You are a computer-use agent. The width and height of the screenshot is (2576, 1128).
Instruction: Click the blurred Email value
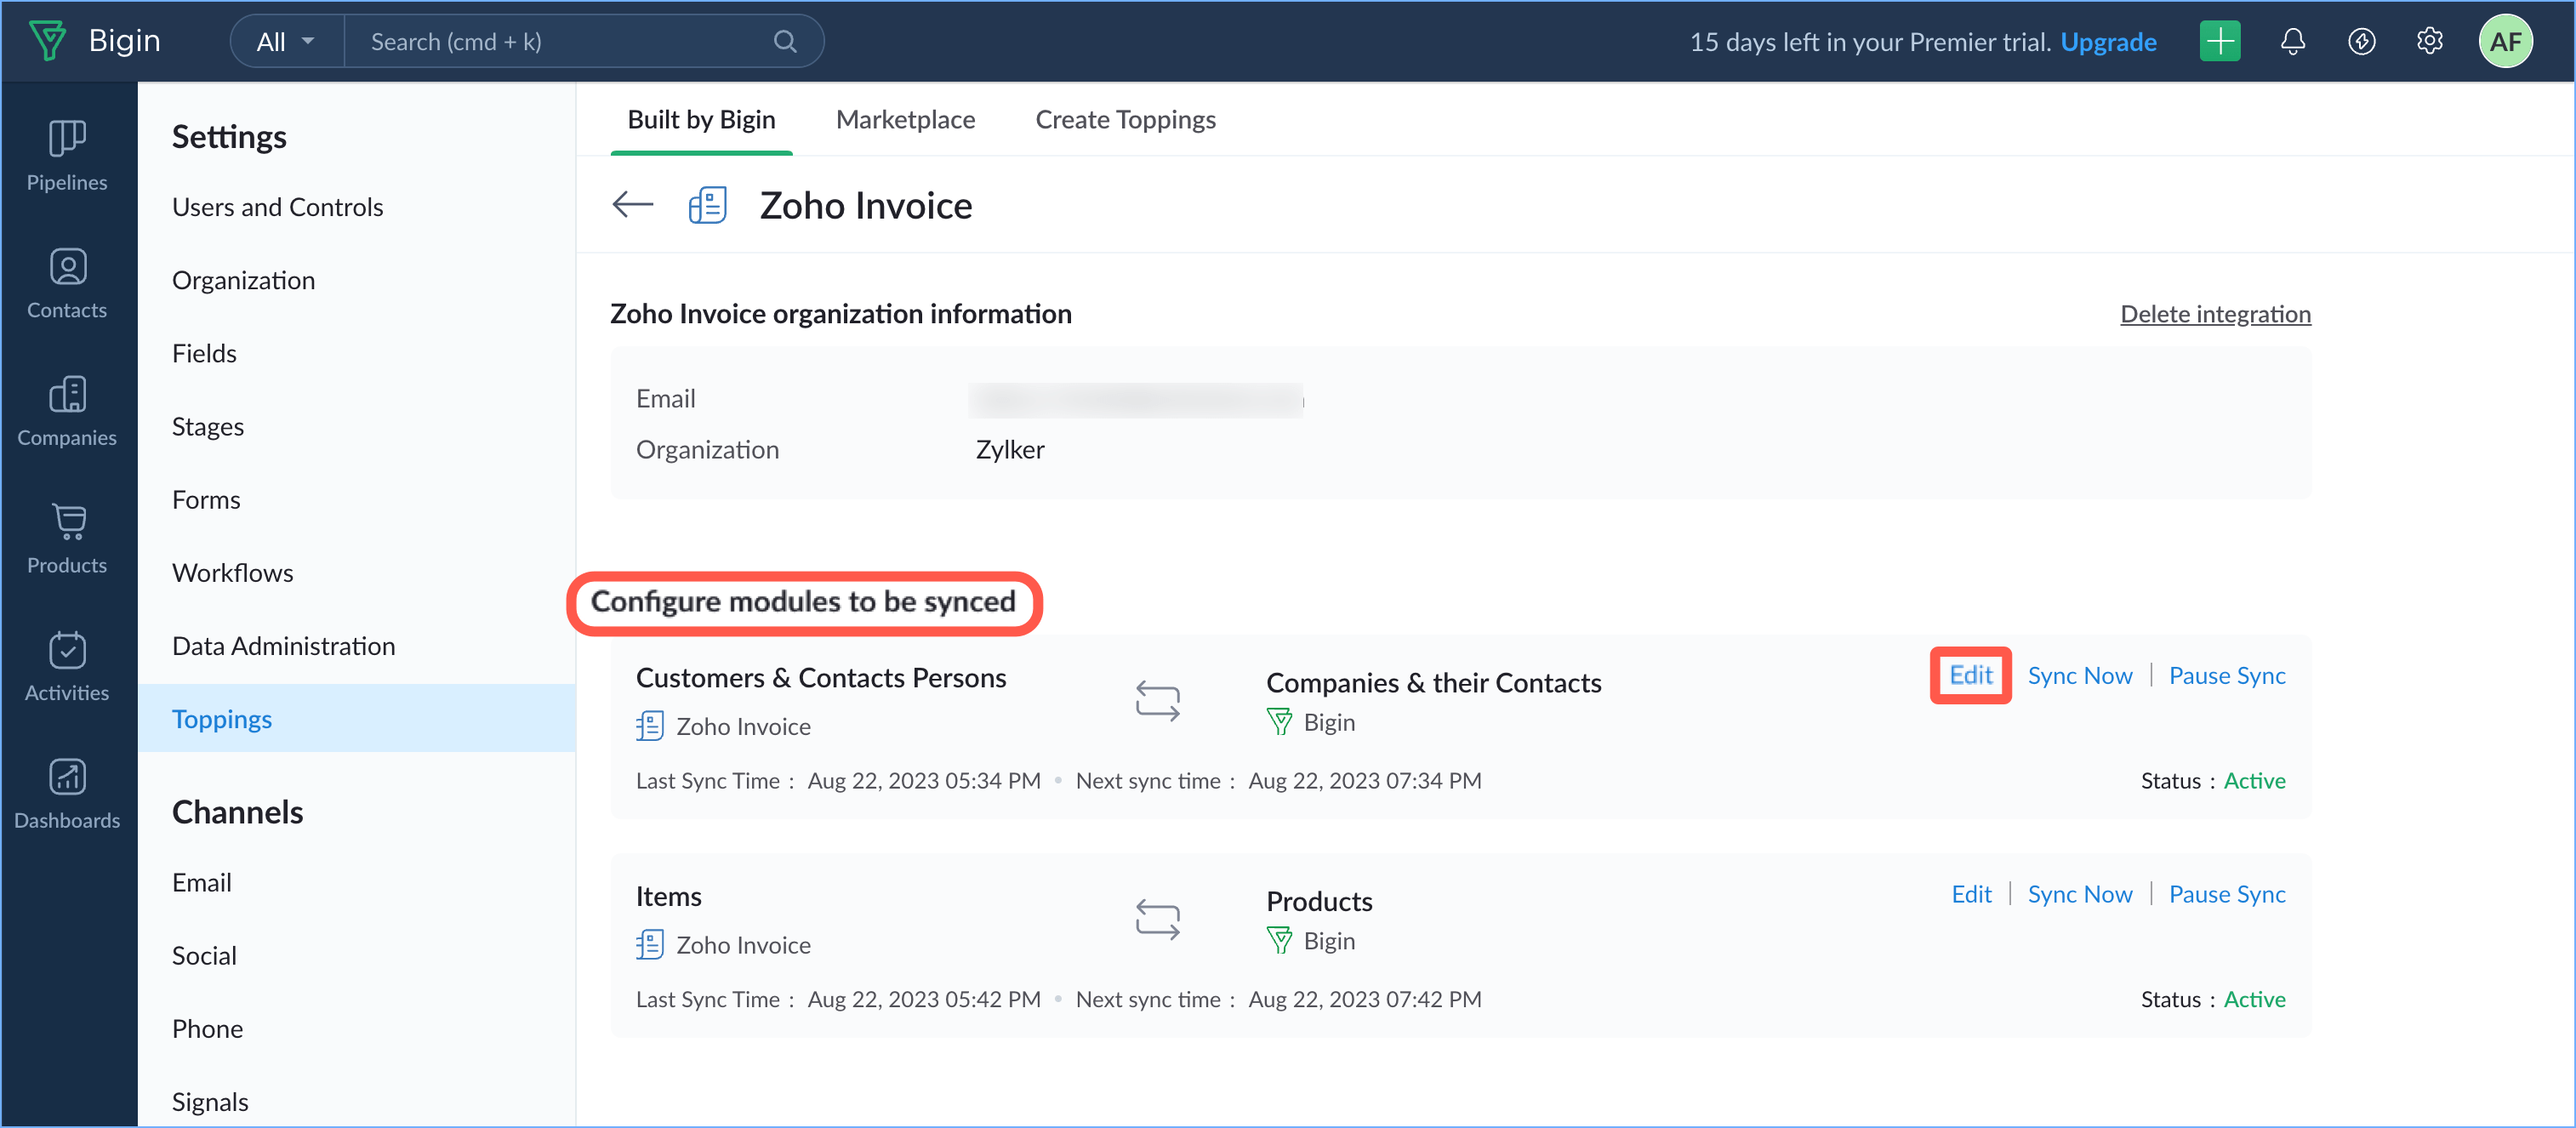click(1136, 400)
